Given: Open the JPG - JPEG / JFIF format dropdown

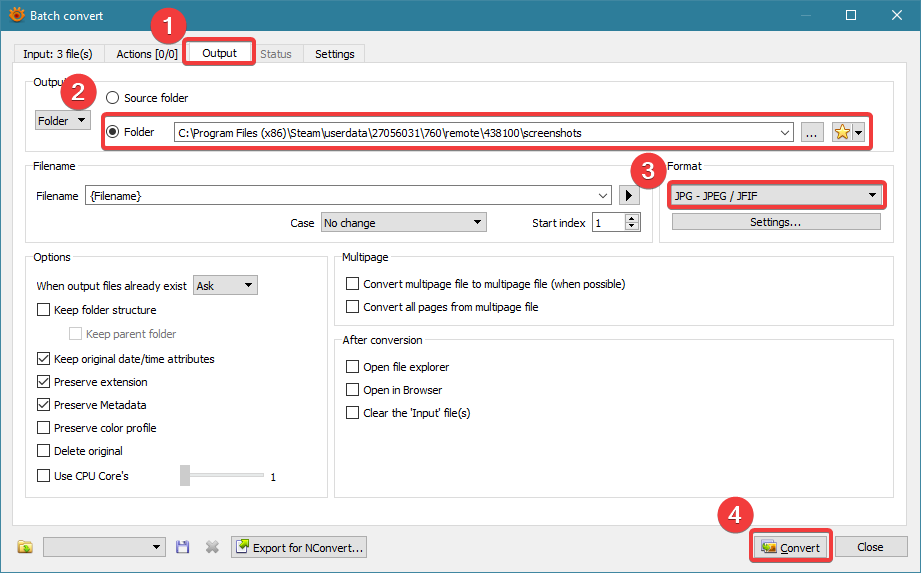Looking at the screenshot, I should [x=776, y=196].
